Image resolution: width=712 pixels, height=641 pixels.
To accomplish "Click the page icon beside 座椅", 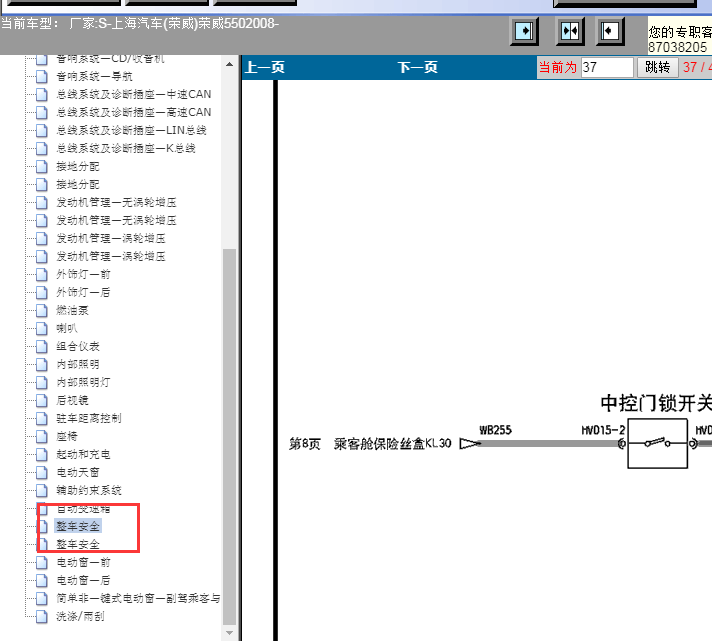I will 42,436.
